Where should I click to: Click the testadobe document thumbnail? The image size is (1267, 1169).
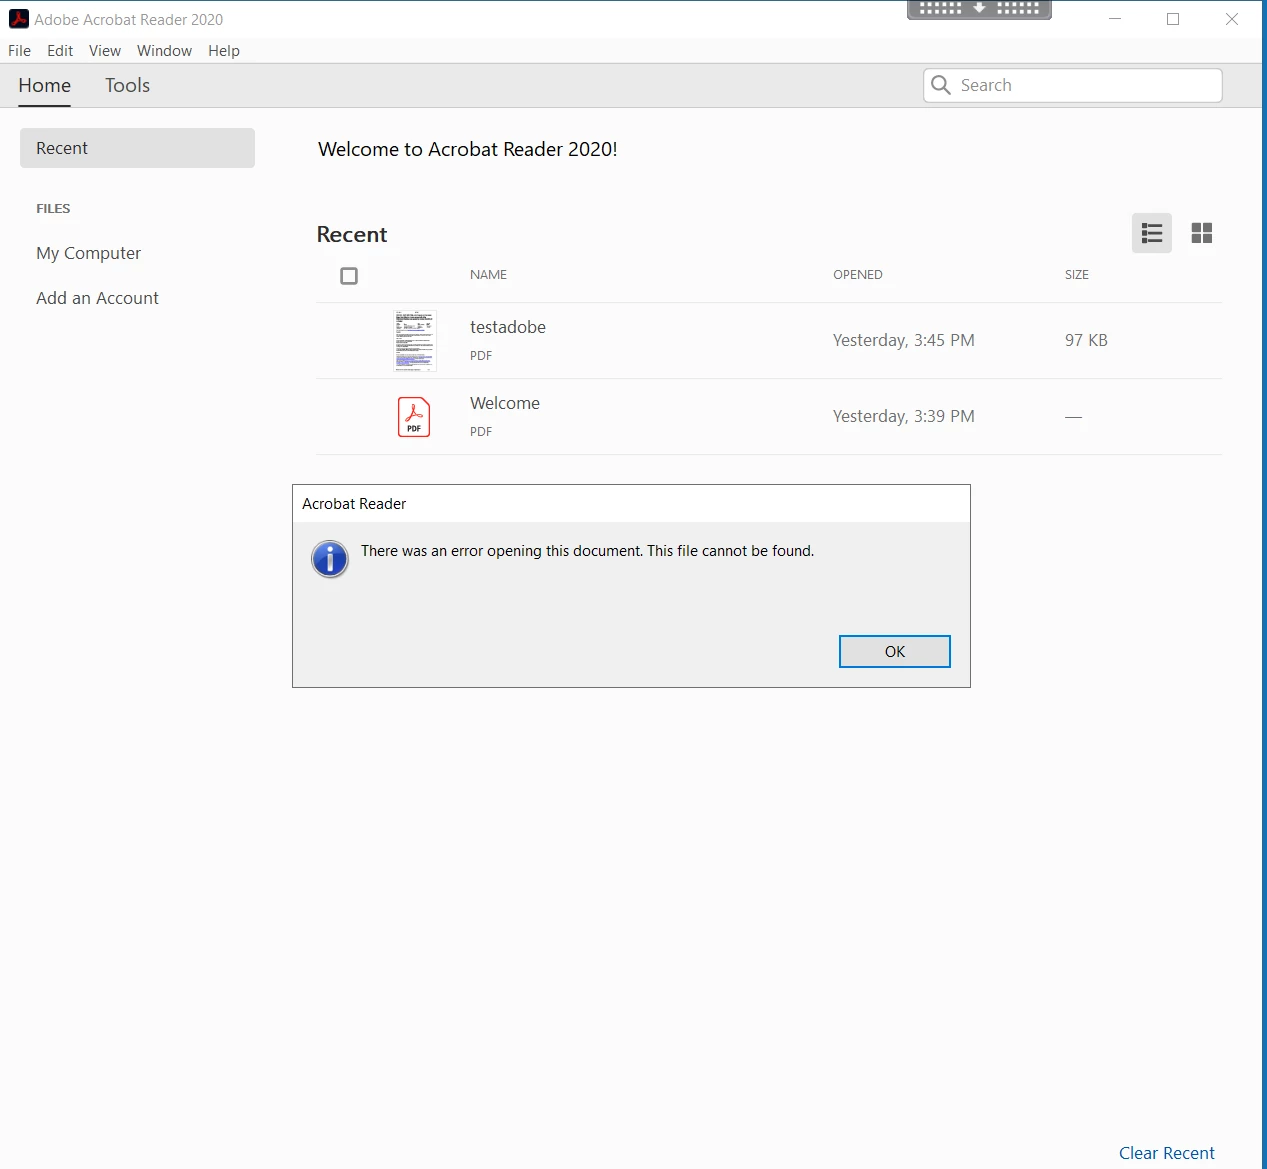415,341
